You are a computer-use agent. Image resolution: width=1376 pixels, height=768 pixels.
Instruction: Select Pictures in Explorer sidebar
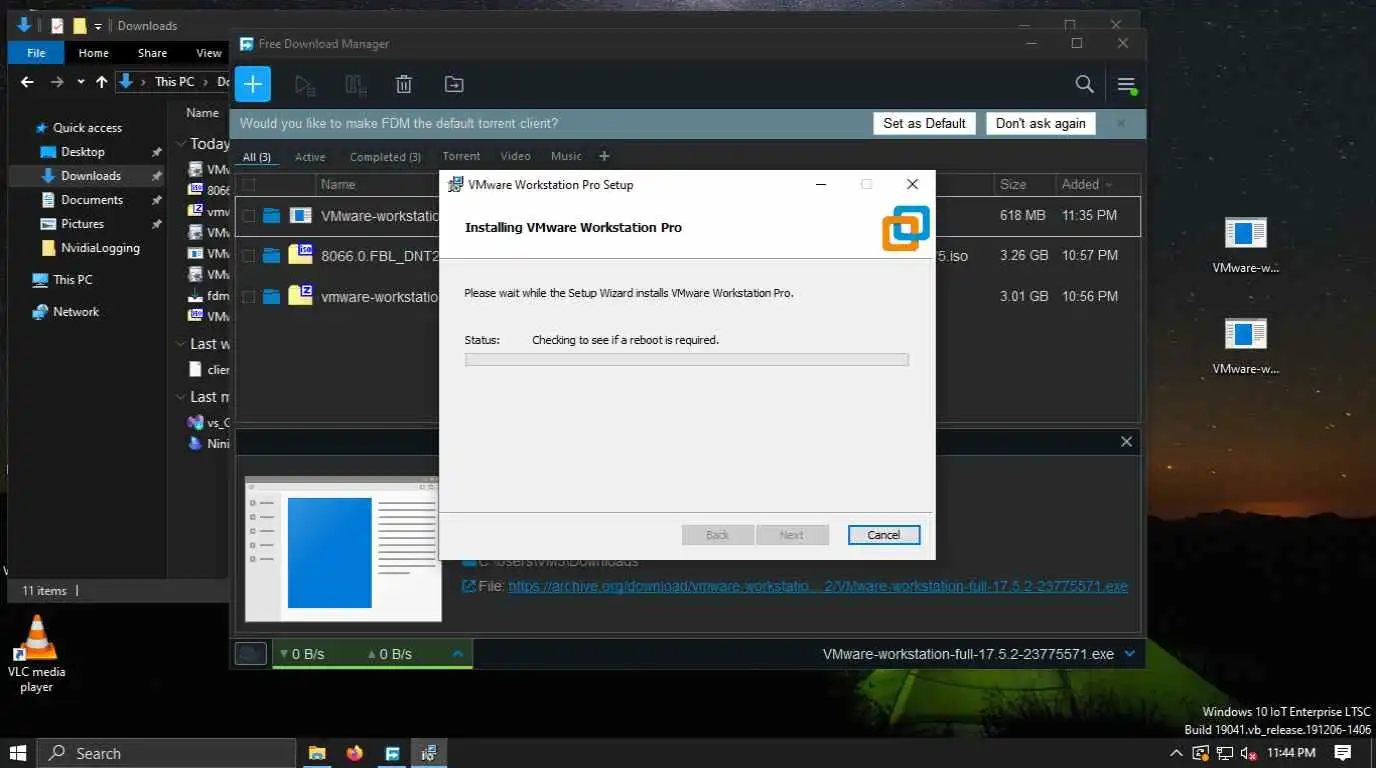tap(82, 224)
